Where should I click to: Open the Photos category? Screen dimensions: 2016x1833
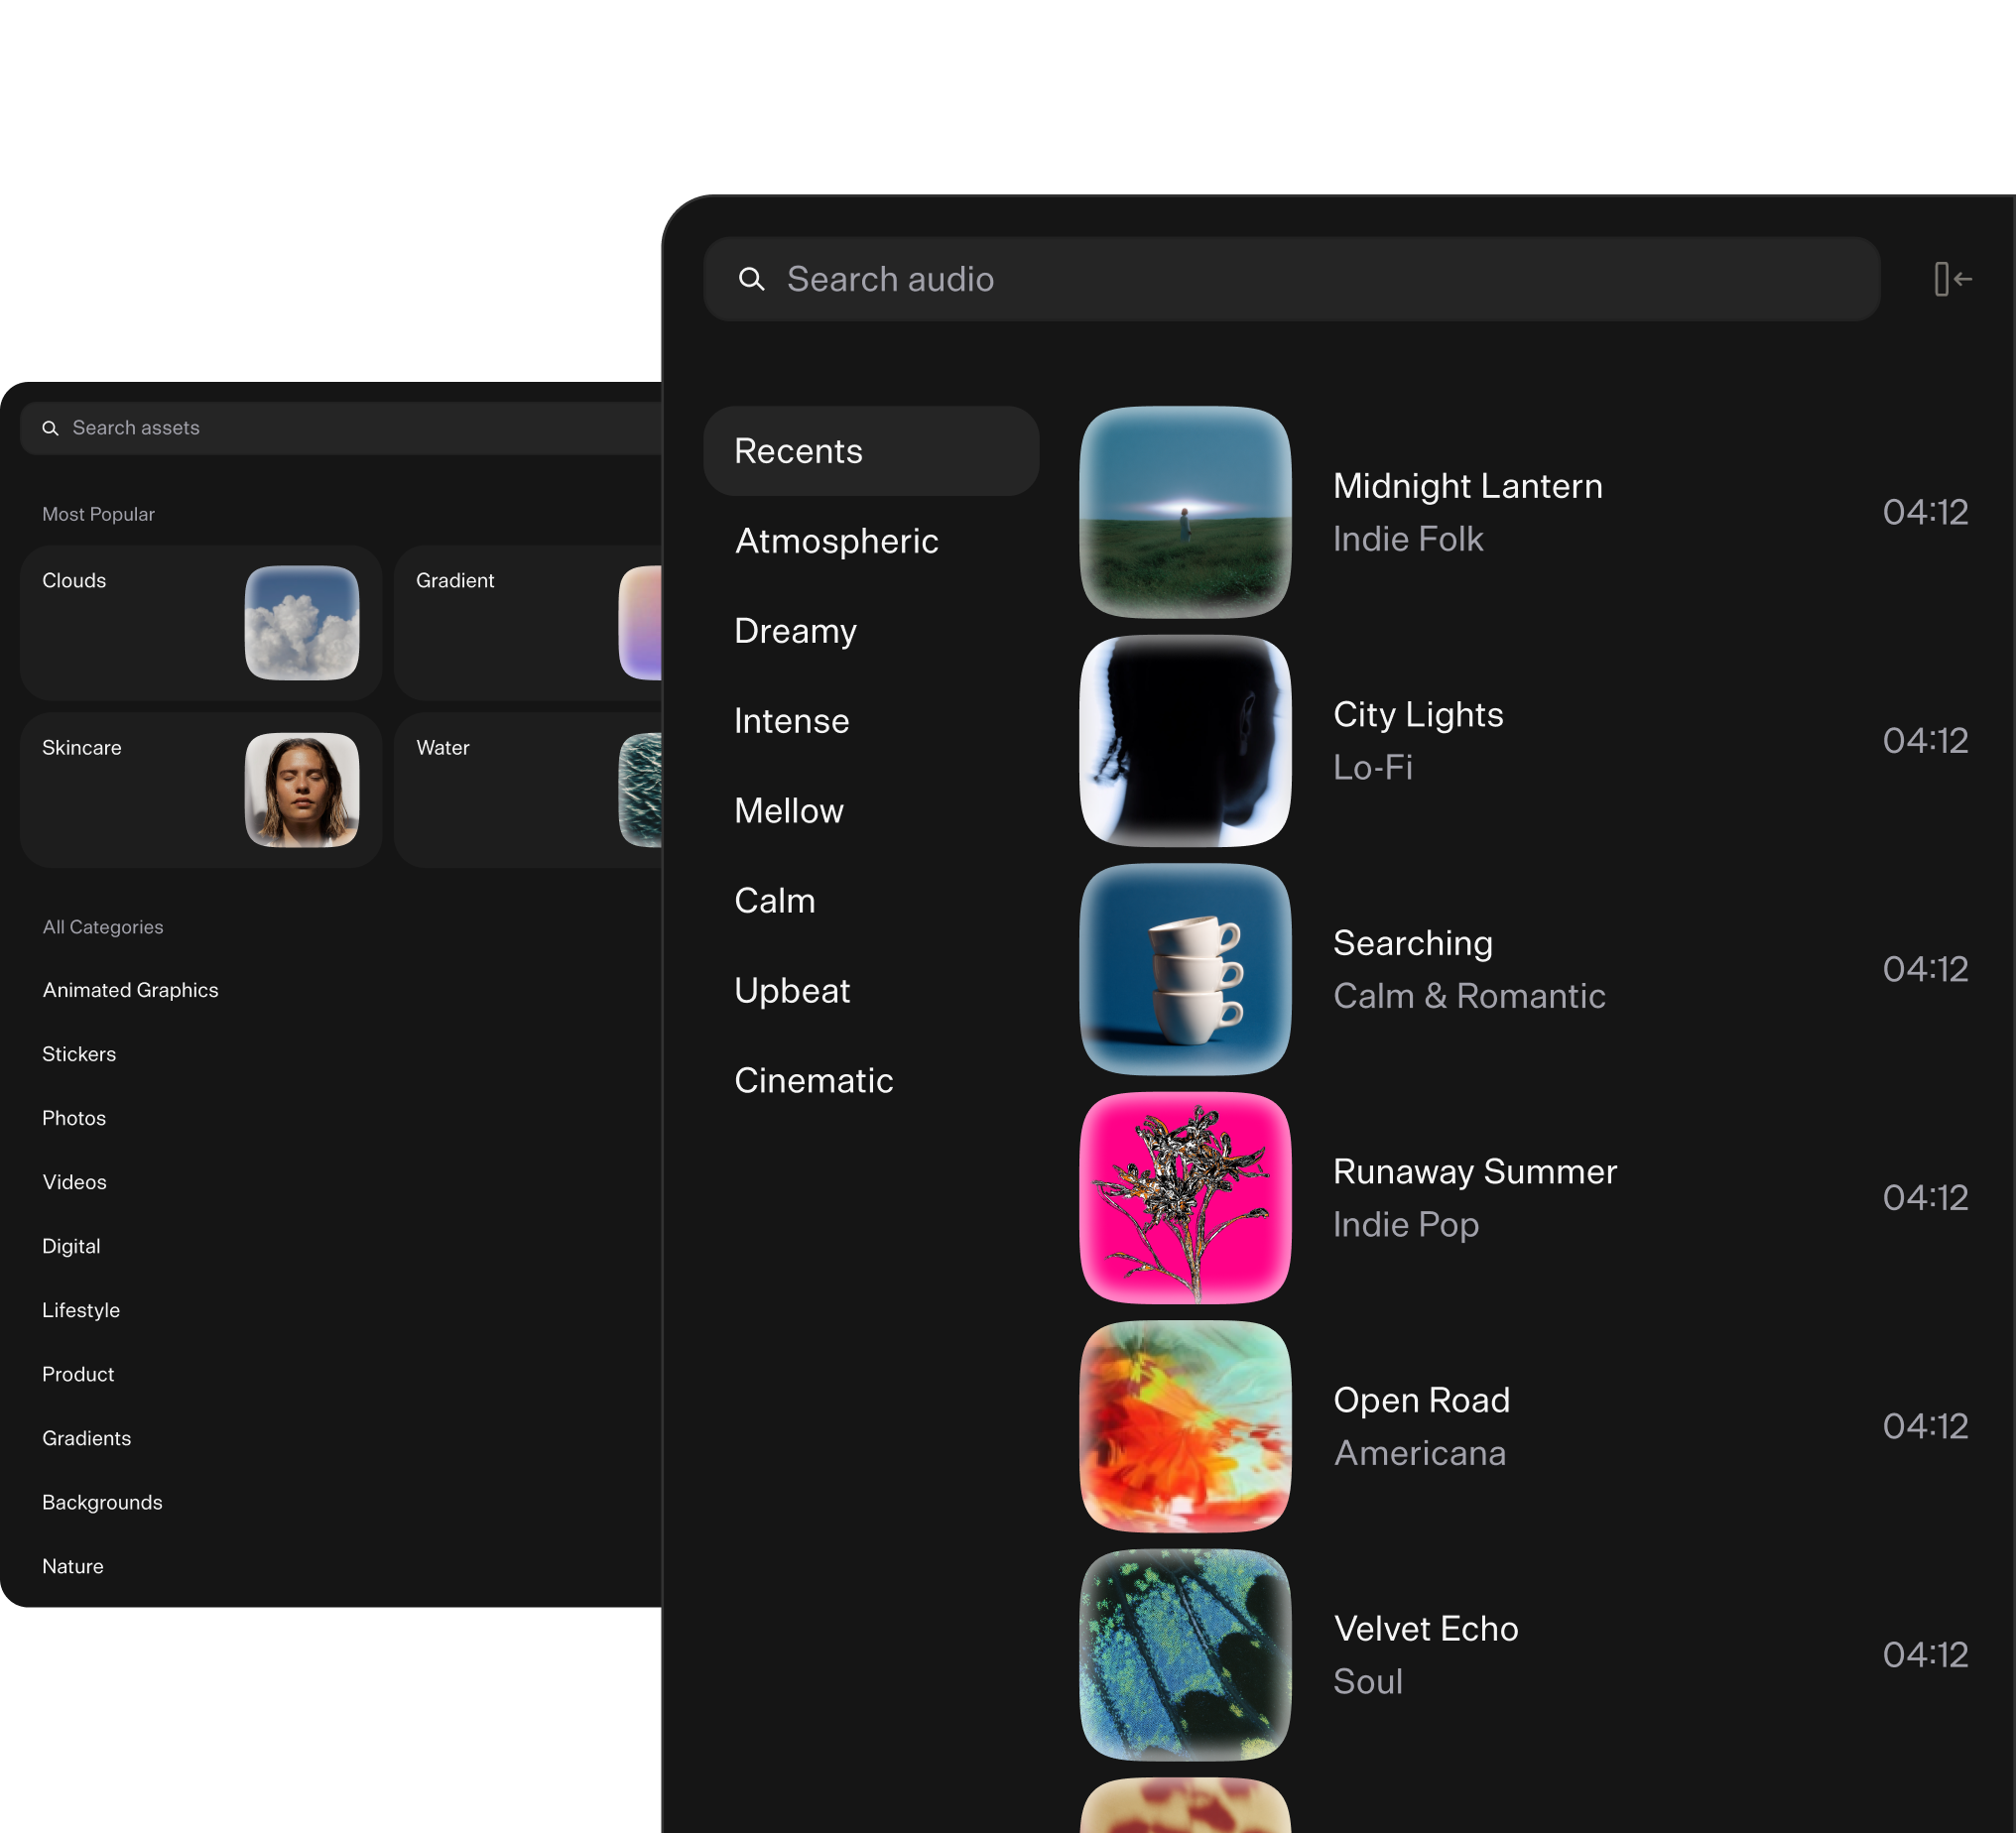(x=74, y=1118)
